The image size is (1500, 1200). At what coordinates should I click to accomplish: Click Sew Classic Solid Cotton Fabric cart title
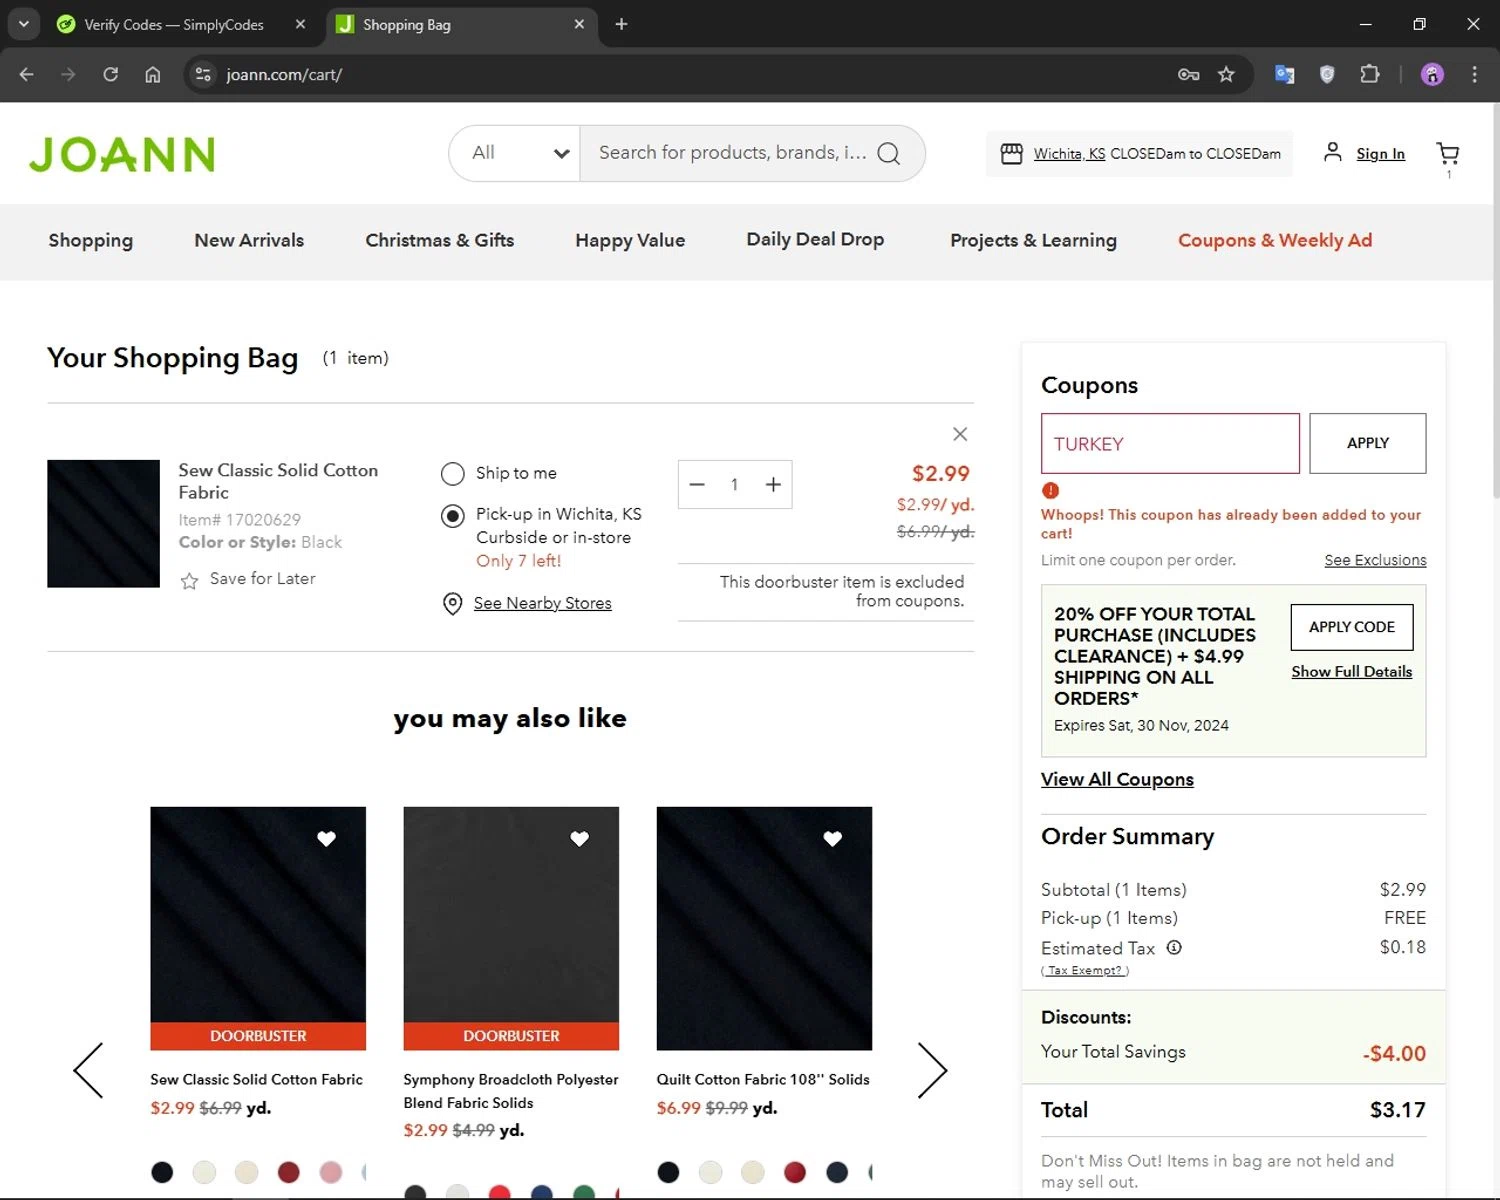278,481
